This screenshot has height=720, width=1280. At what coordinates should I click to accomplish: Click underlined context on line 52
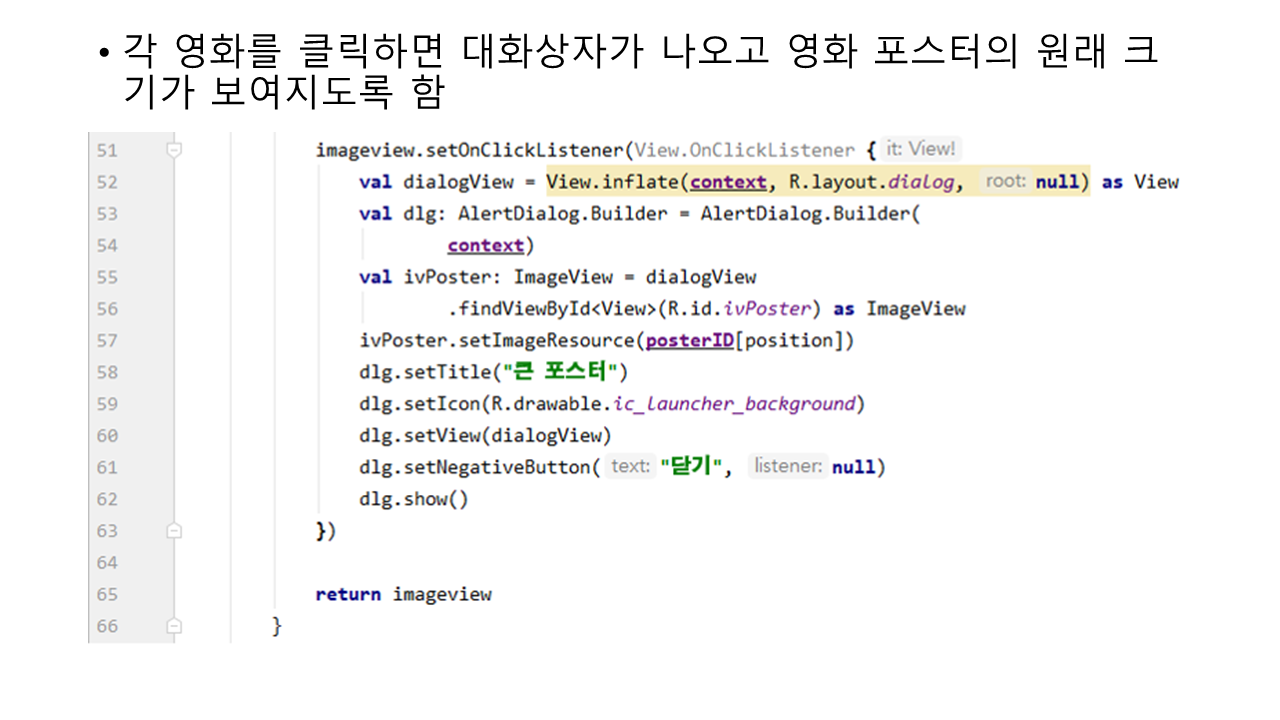point(728,182)
